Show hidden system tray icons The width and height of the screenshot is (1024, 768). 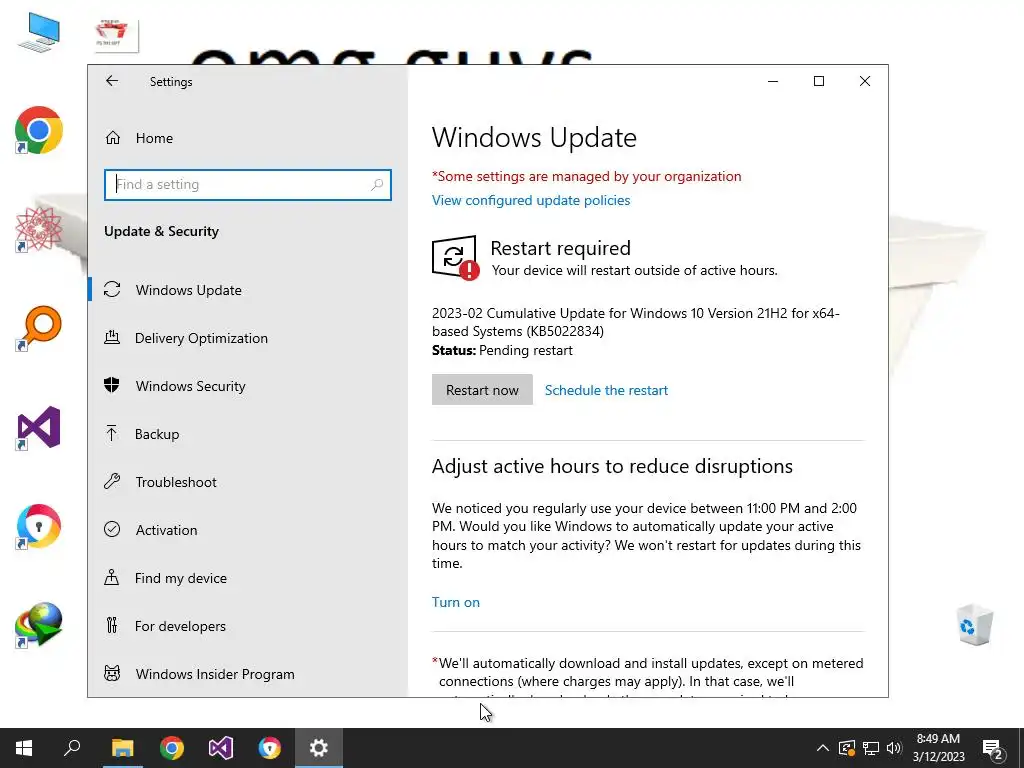pos(823,748)
